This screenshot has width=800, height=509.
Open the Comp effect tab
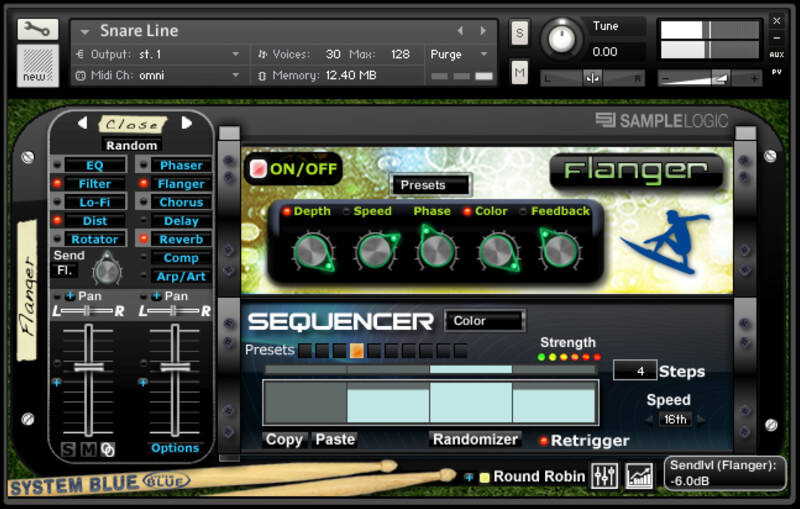(x=181, y=258)
